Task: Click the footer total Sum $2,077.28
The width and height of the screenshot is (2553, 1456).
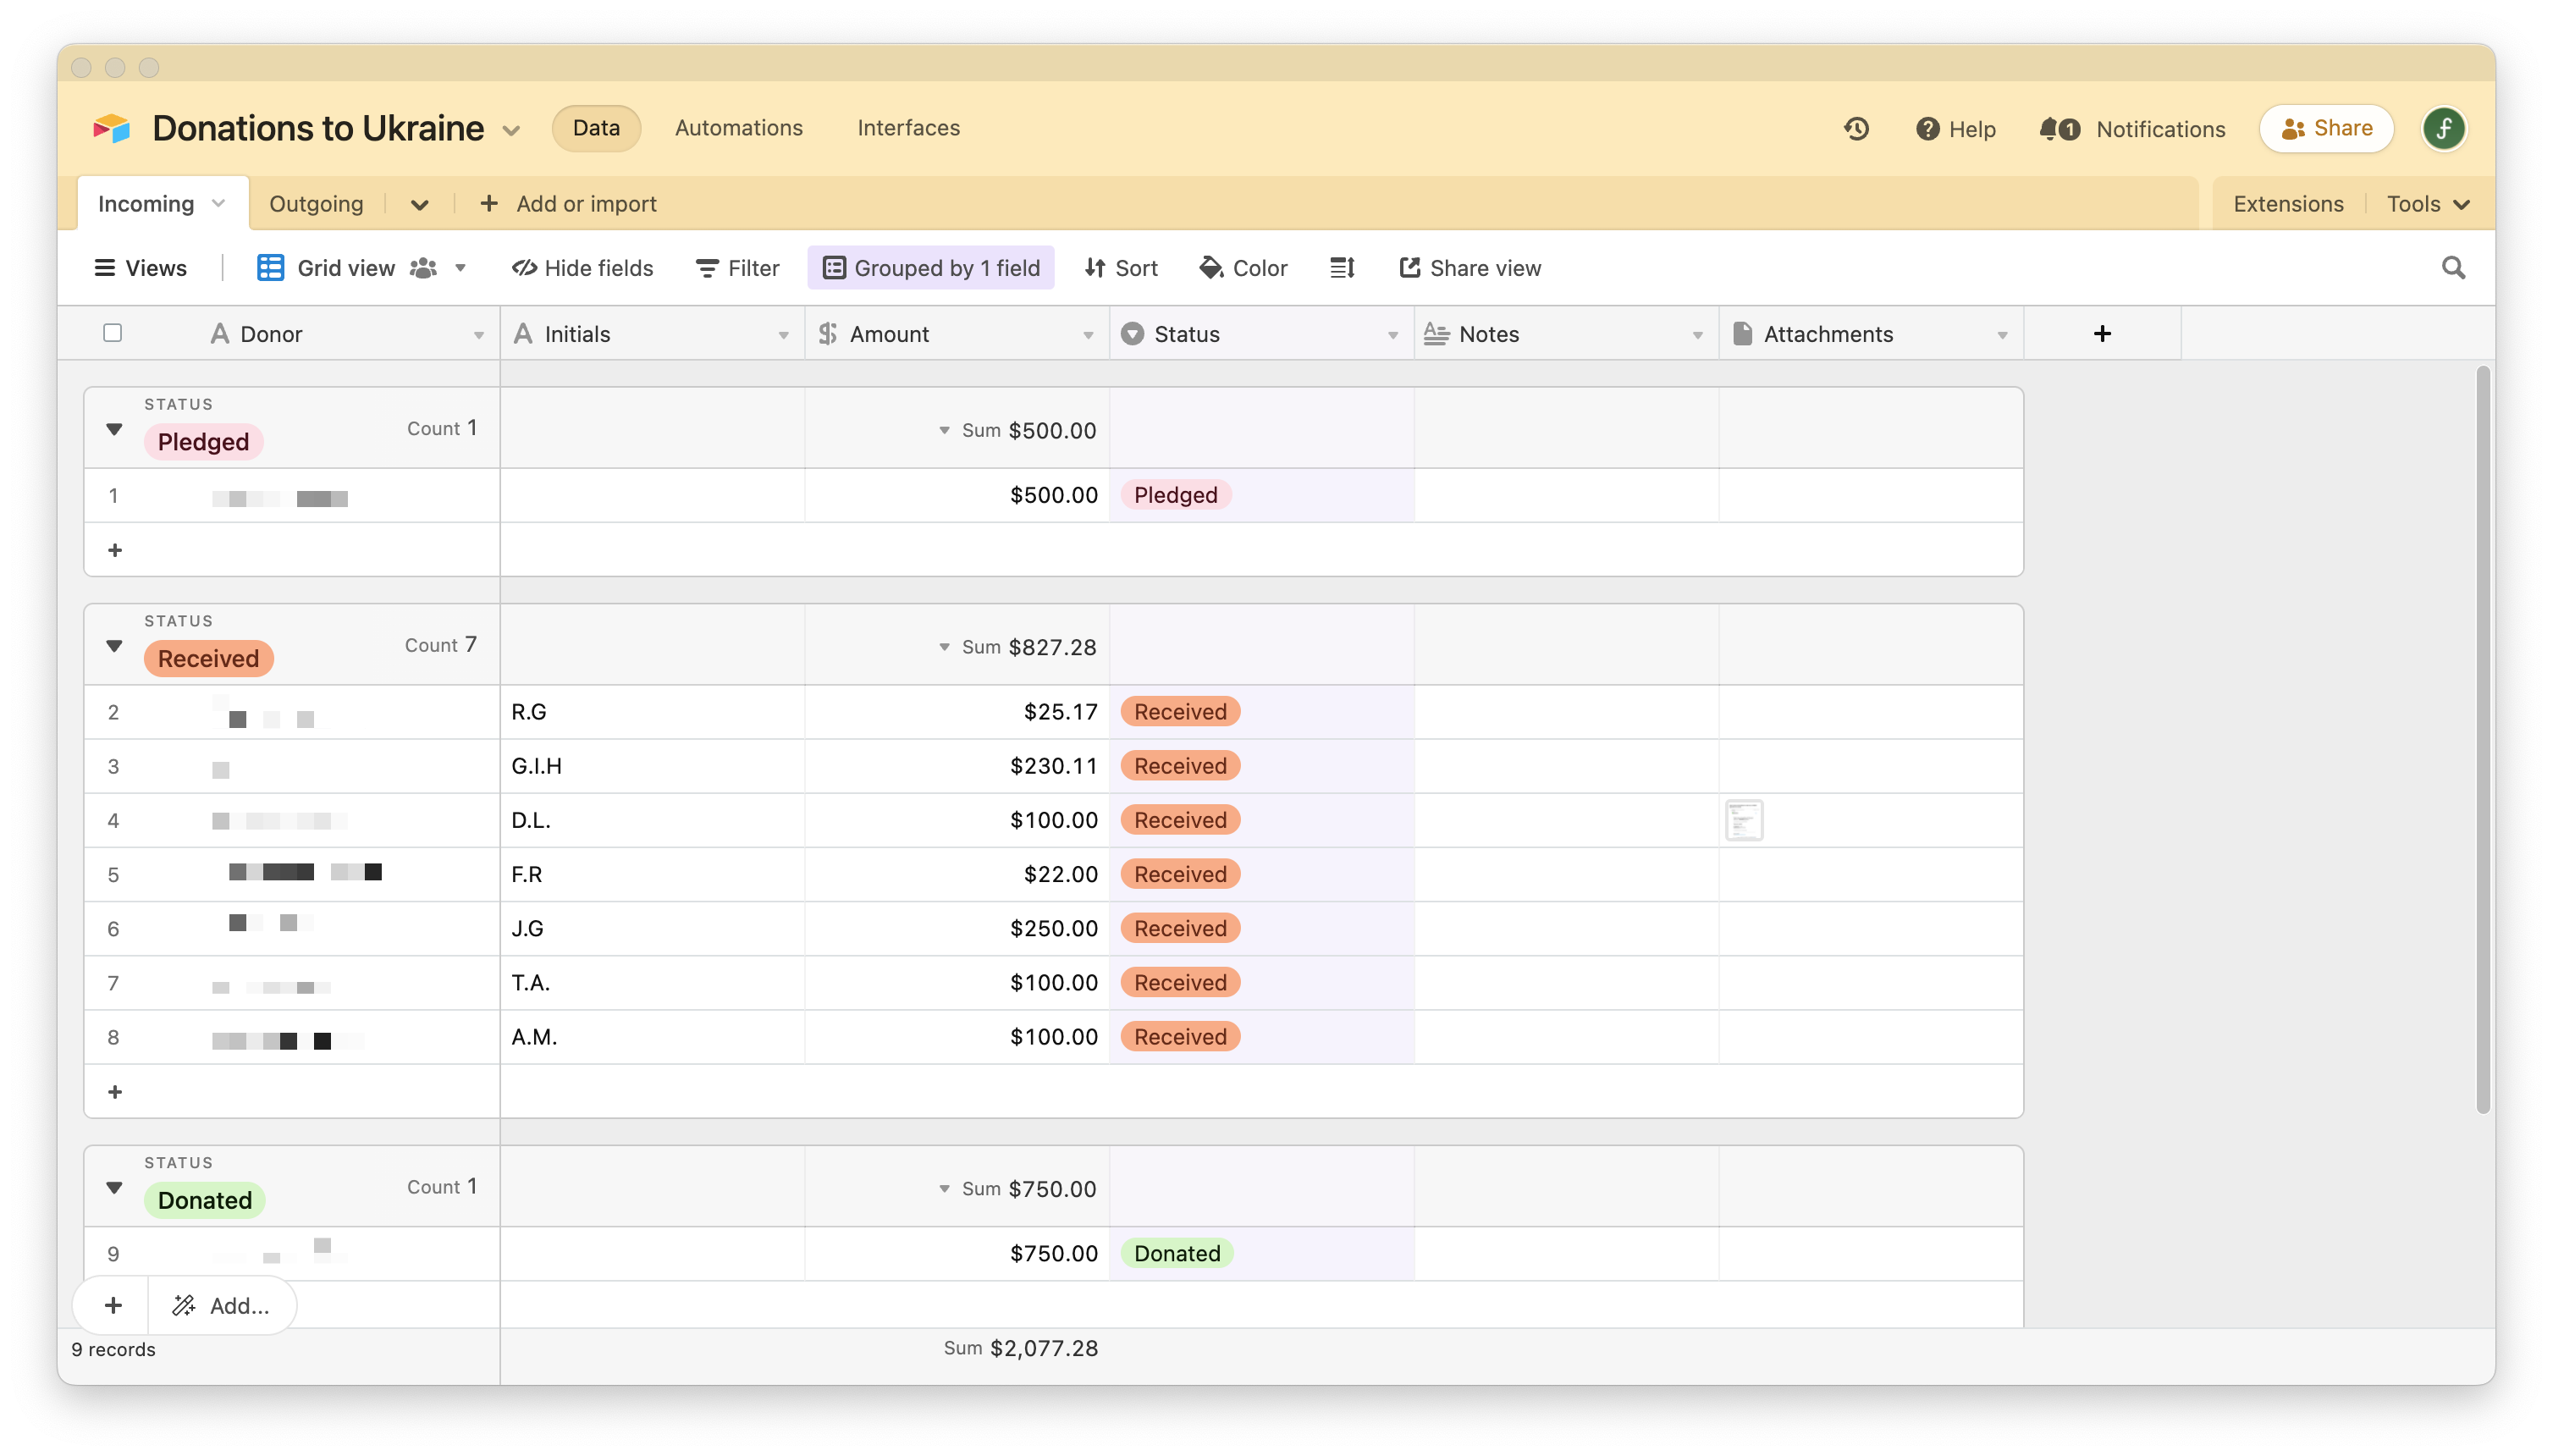Action: (1020, 1348)
